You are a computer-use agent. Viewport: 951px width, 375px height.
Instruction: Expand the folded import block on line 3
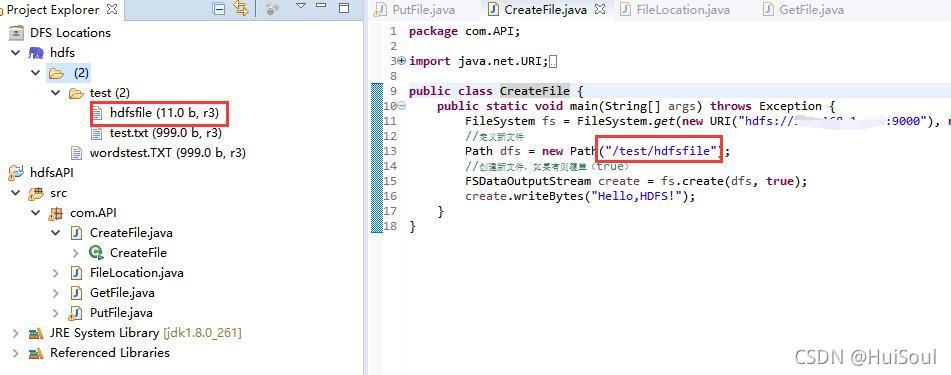pyautogui.click(x=402, y=61)
